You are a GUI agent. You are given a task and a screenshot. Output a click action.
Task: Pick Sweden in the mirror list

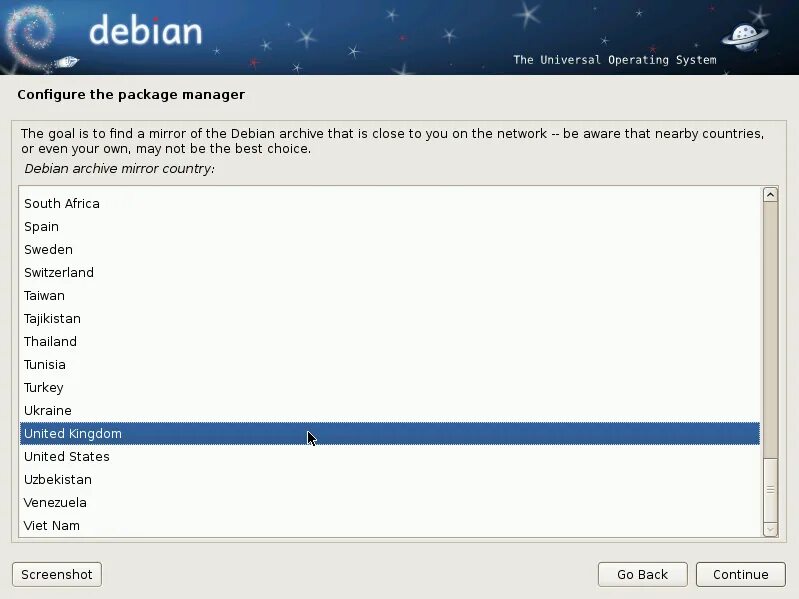click(390, 249)
